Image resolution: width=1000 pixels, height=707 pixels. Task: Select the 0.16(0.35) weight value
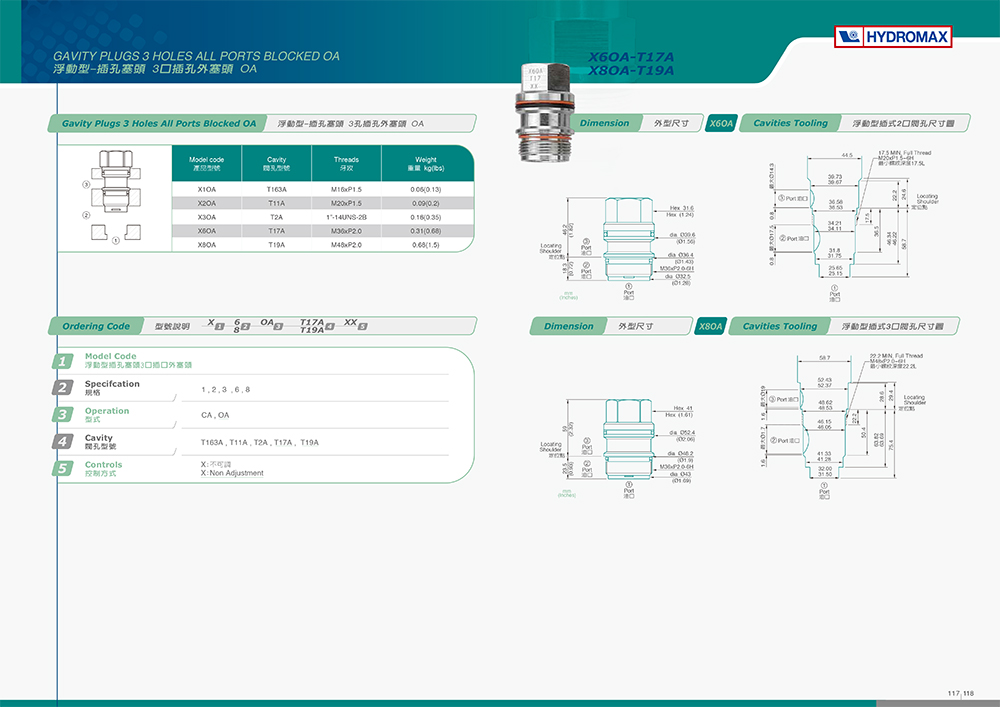pyautogui.click(x=426, y=217)
